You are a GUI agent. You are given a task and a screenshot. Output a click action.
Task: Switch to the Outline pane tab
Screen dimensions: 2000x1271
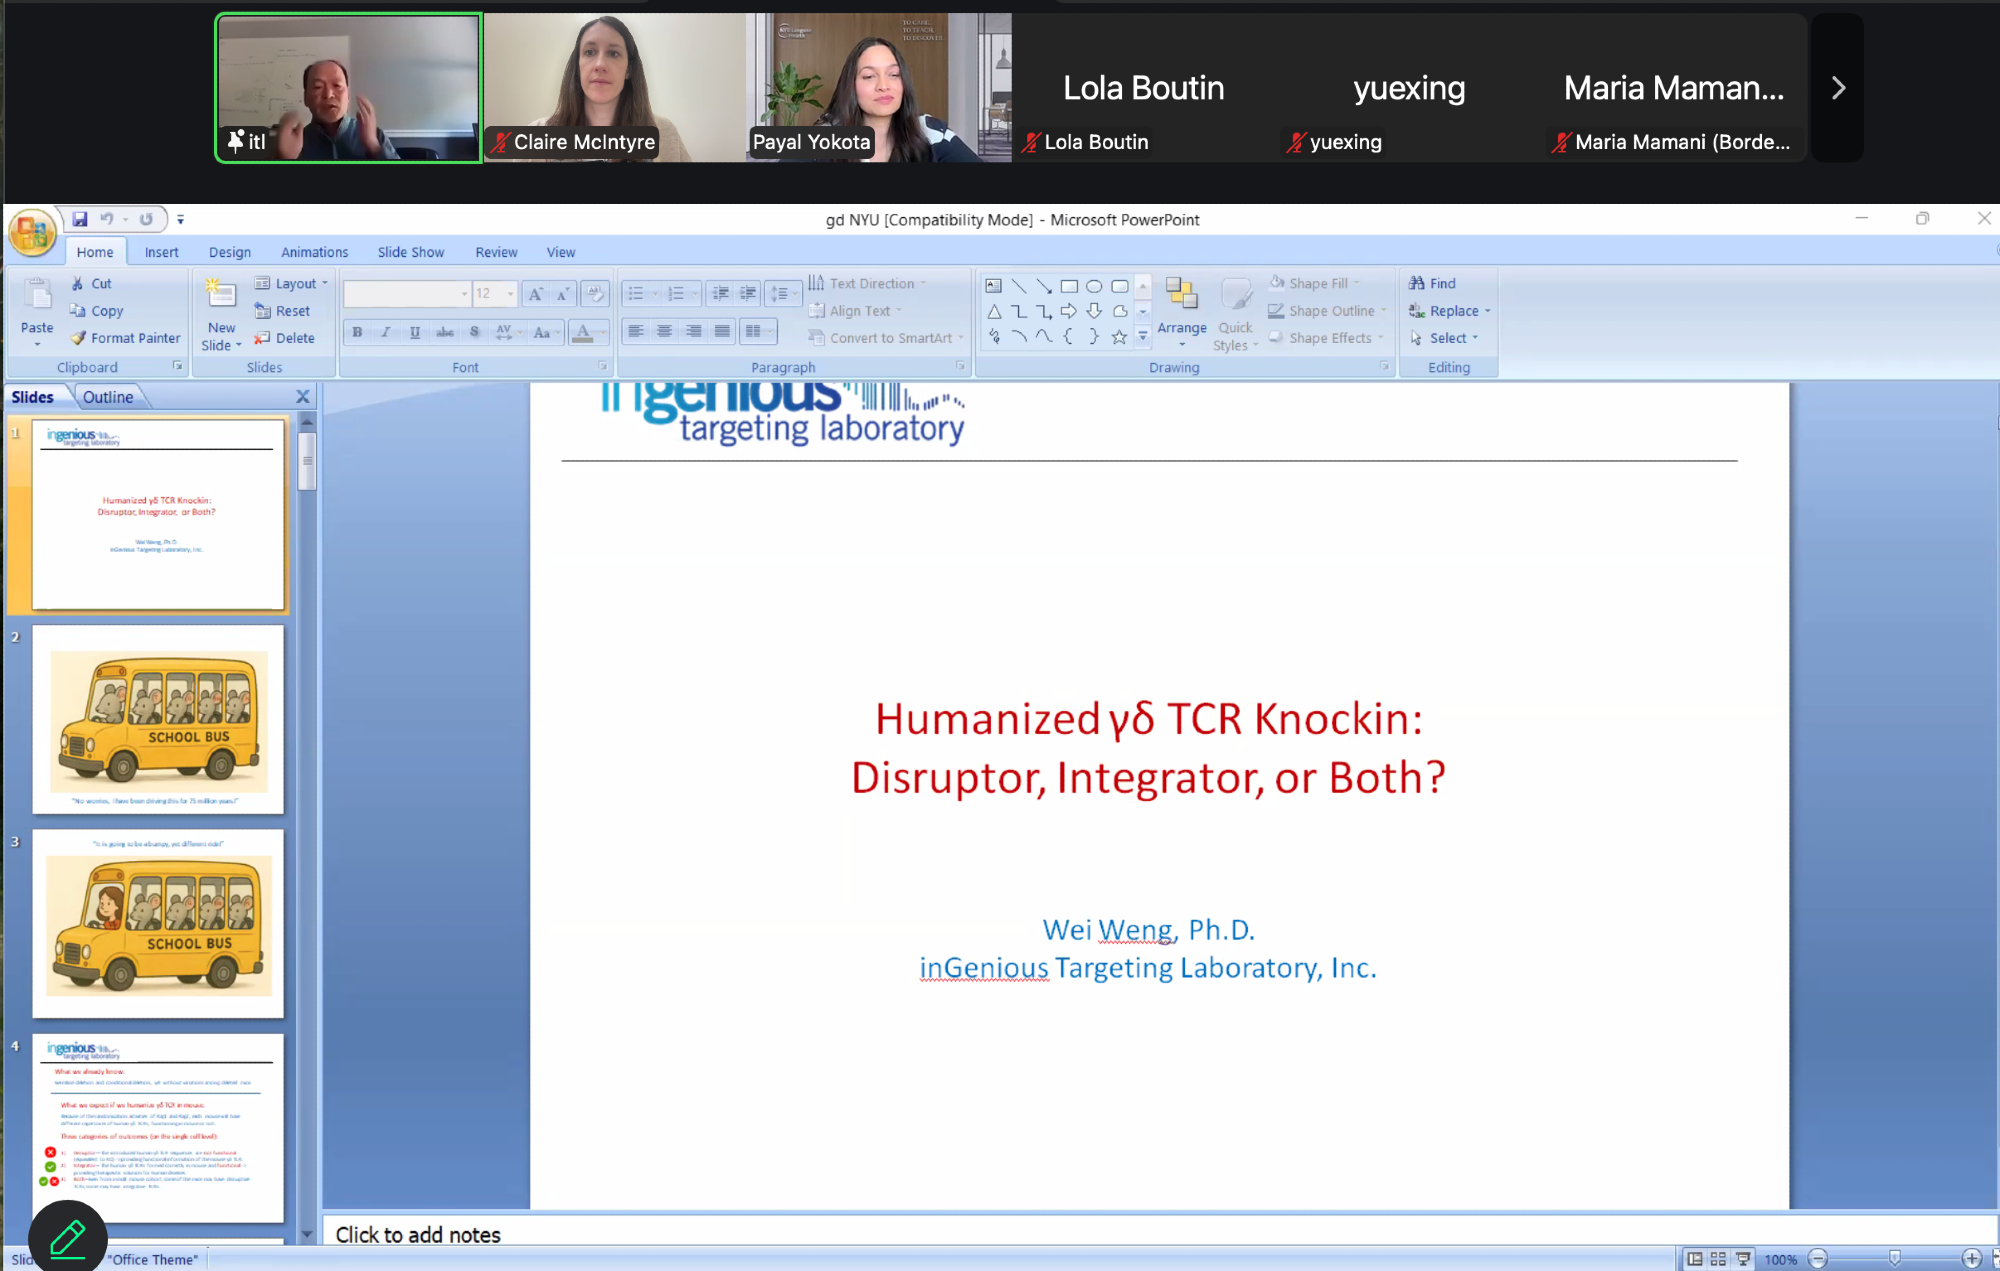[108, 397]
